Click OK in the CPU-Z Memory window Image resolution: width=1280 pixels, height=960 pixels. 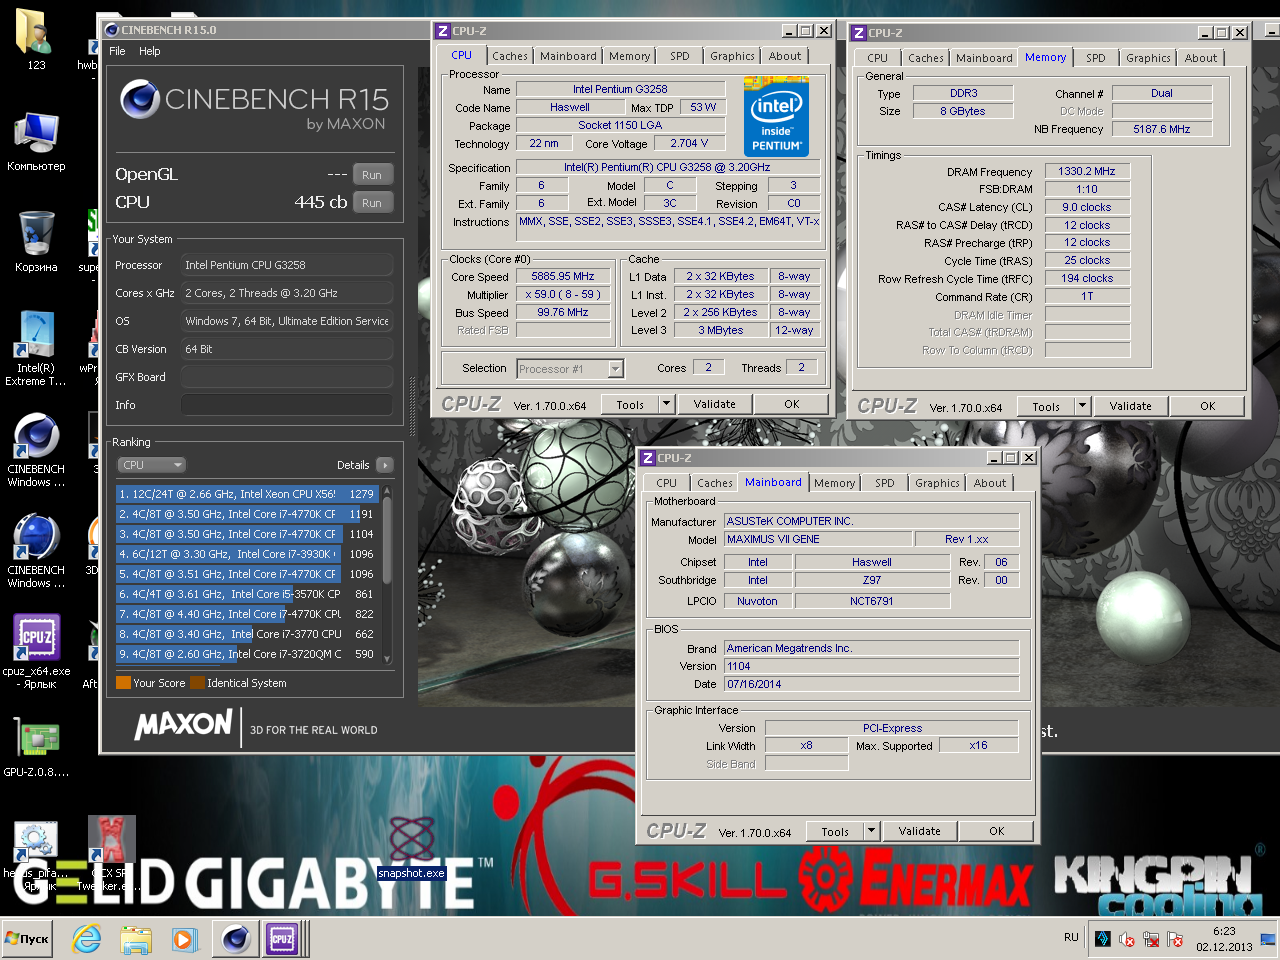pos(1207,406)
